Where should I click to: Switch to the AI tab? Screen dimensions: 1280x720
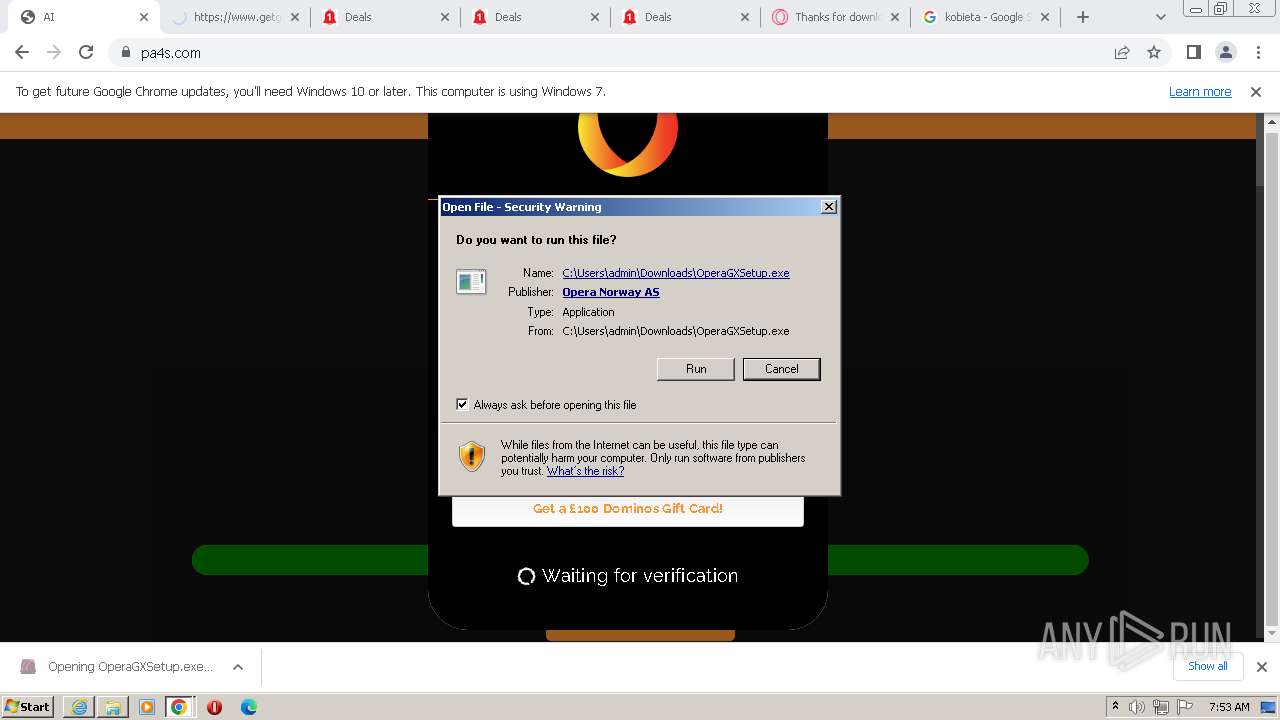click(x=84, y=17)
